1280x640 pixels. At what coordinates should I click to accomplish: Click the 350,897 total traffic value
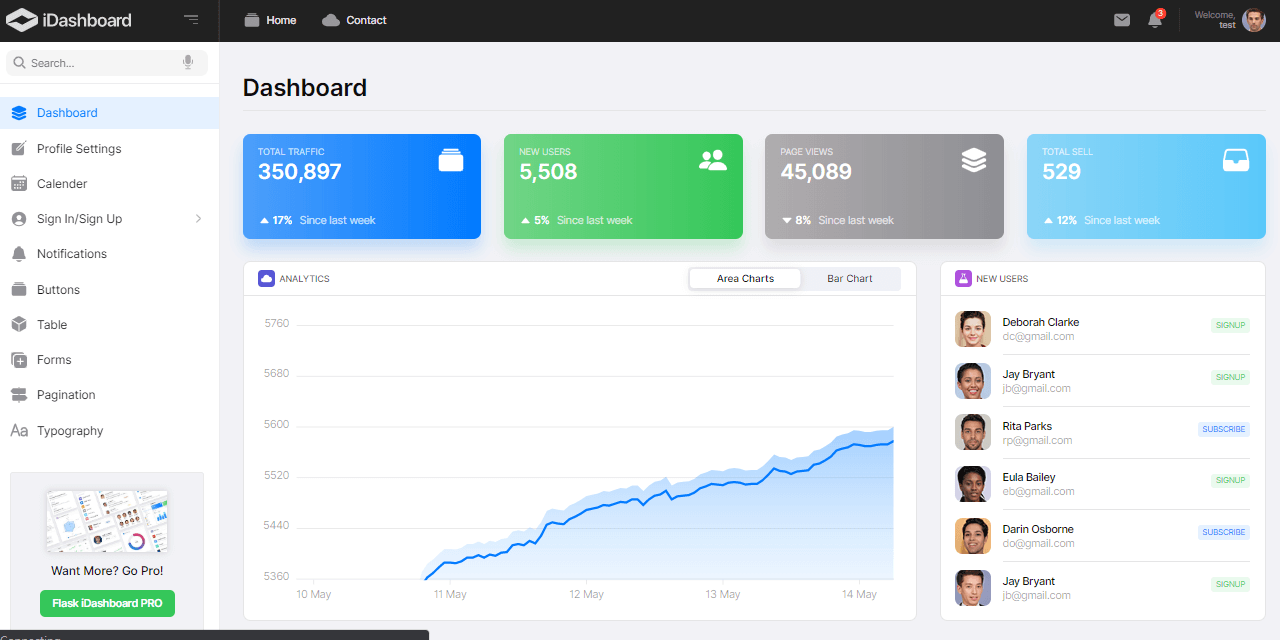click(300, 172)
